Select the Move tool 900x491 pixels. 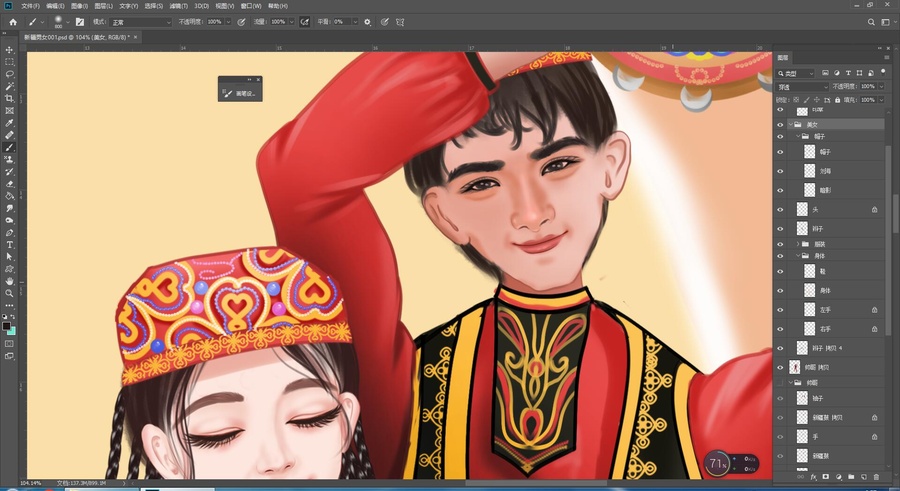point(9,50)
